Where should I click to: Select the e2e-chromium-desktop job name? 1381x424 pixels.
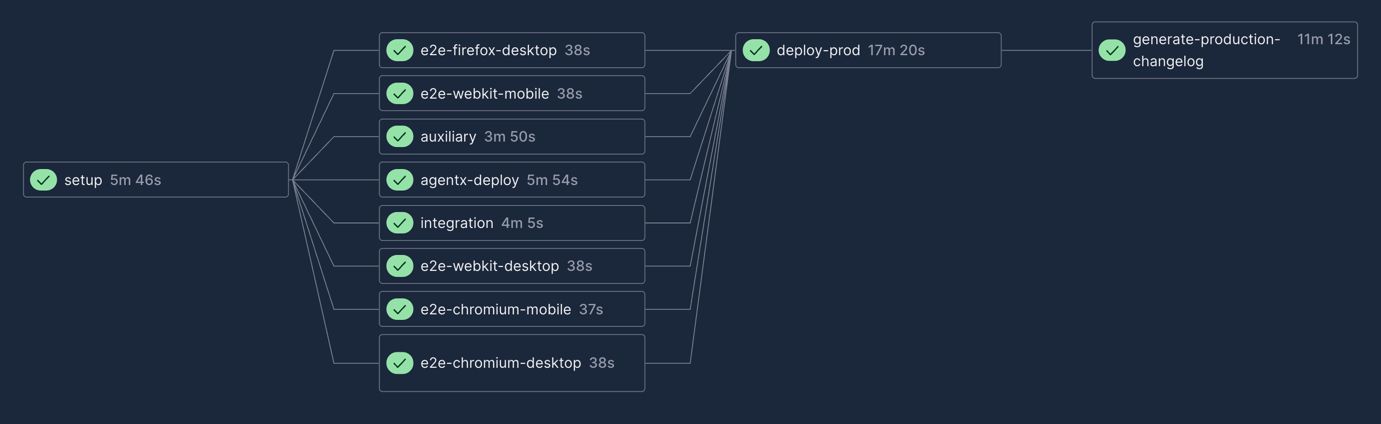coord(500,363)
